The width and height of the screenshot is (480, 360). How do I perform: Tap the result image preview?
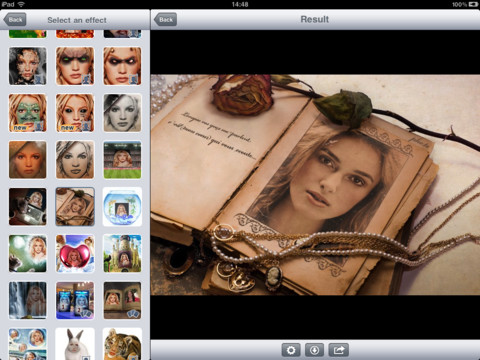click(315, 185)
